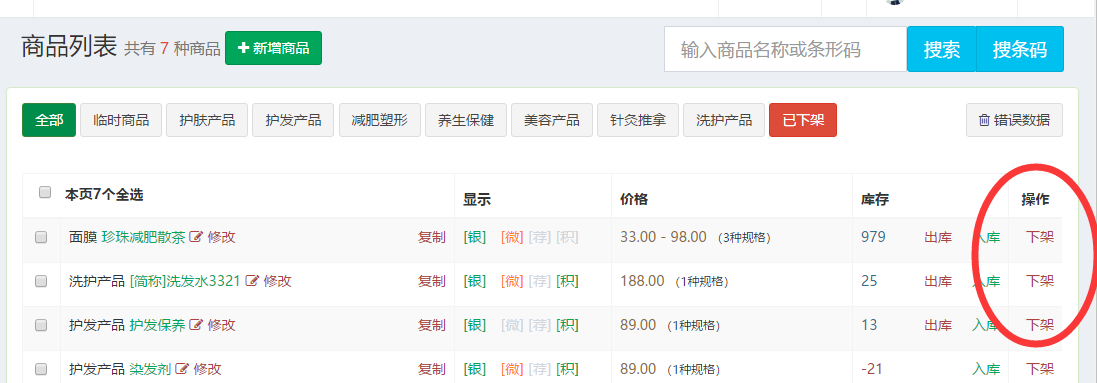
Task: Click the edit icon next to 洗发水3321
Action: click(x=252, y=281)
